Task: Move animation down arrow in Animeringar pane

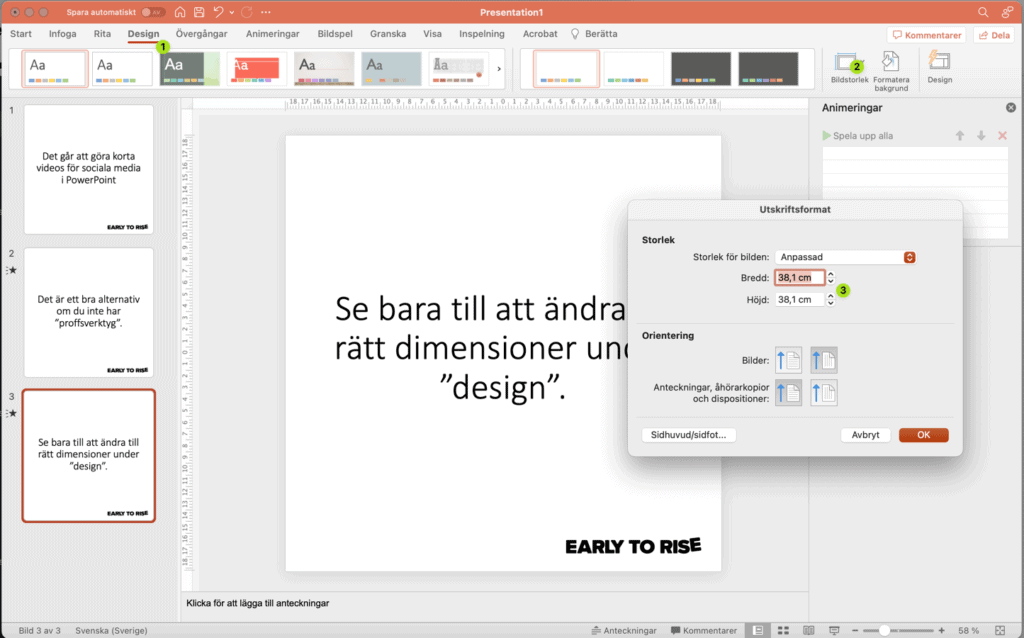Action: [x=981, y=136]
